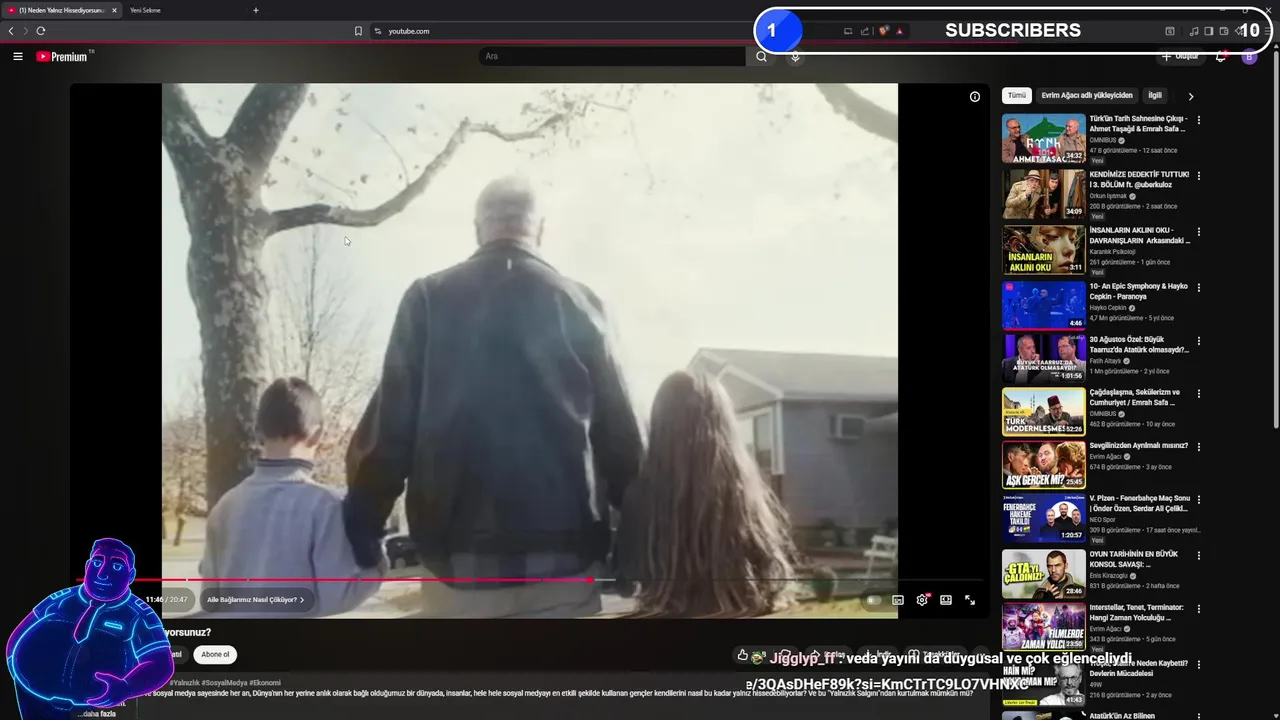
Task: Open thumbnail of '30 Ağustos Özel' video
Action: pos(1043,357)
